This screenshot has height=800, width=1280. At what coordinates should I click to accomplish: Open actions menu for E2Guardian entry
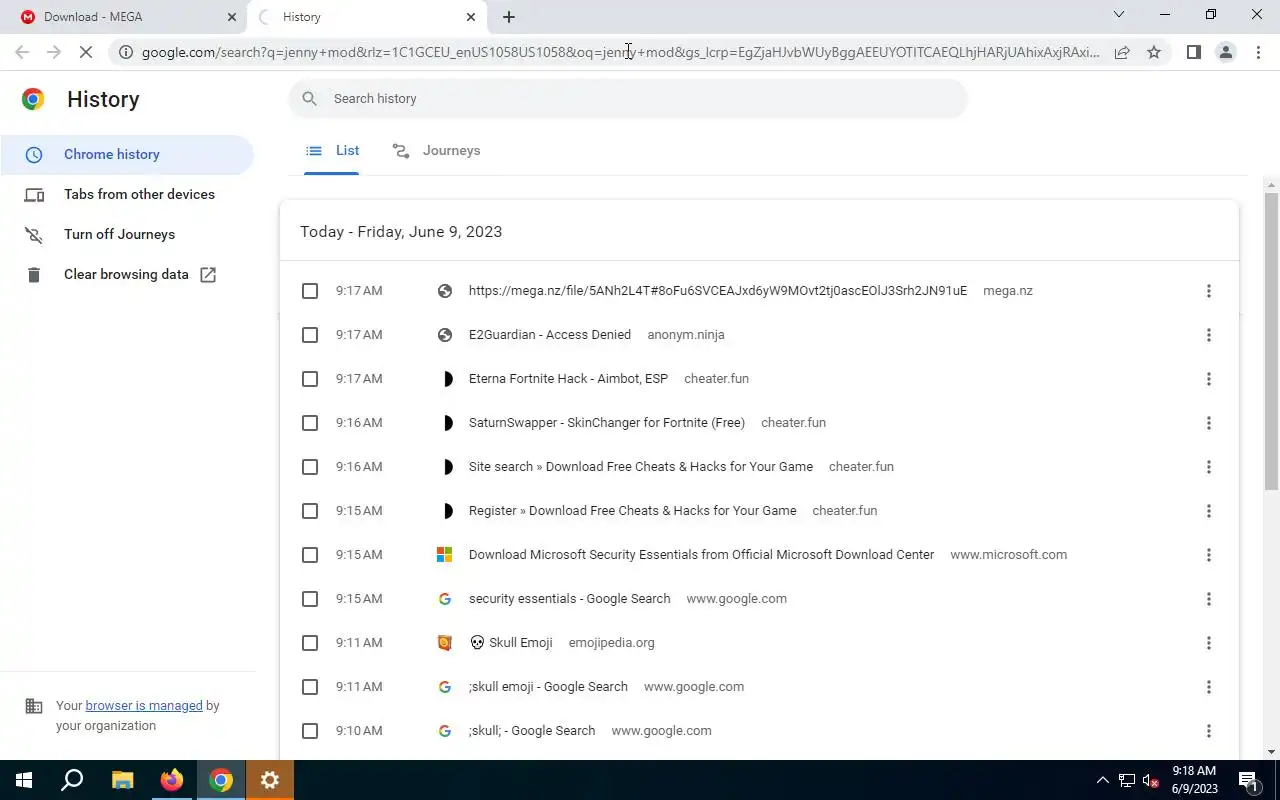point(1208,335)
